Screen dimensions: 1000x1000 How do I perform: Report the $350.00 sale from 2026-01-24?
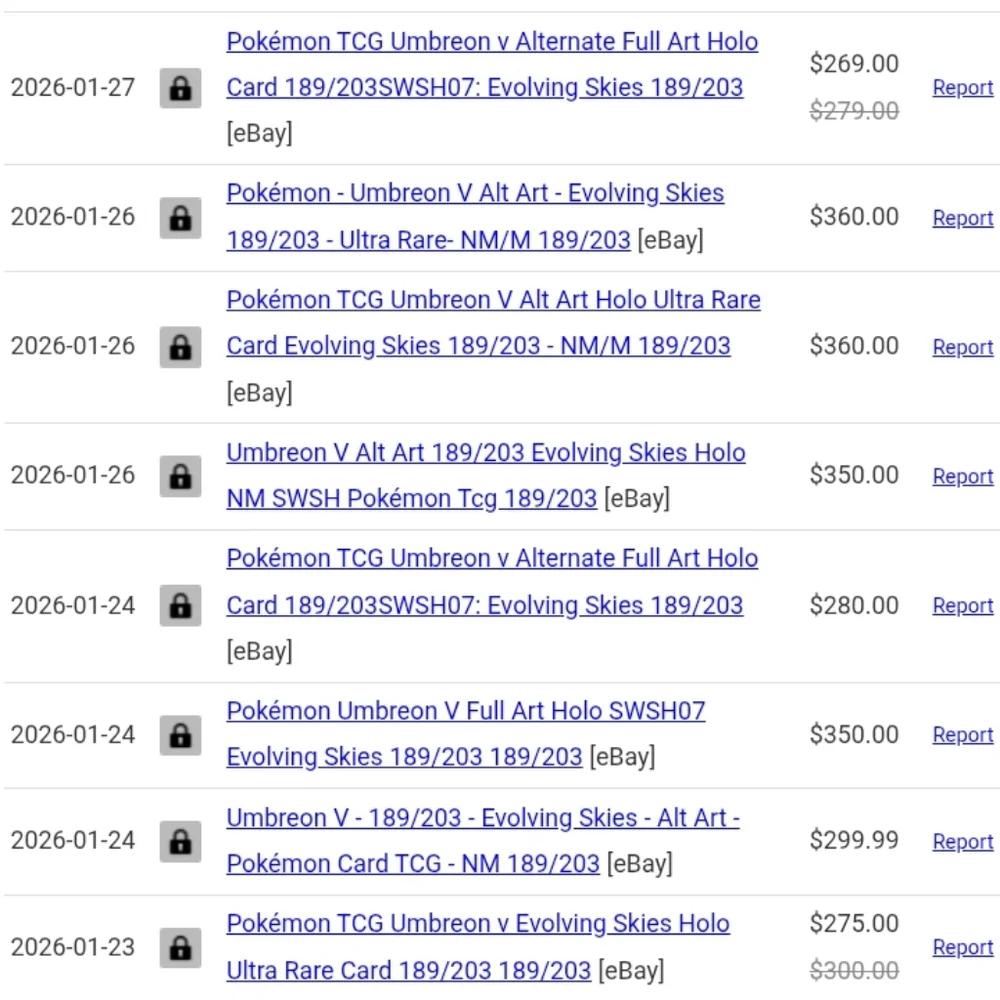click(x=962, y=735)
